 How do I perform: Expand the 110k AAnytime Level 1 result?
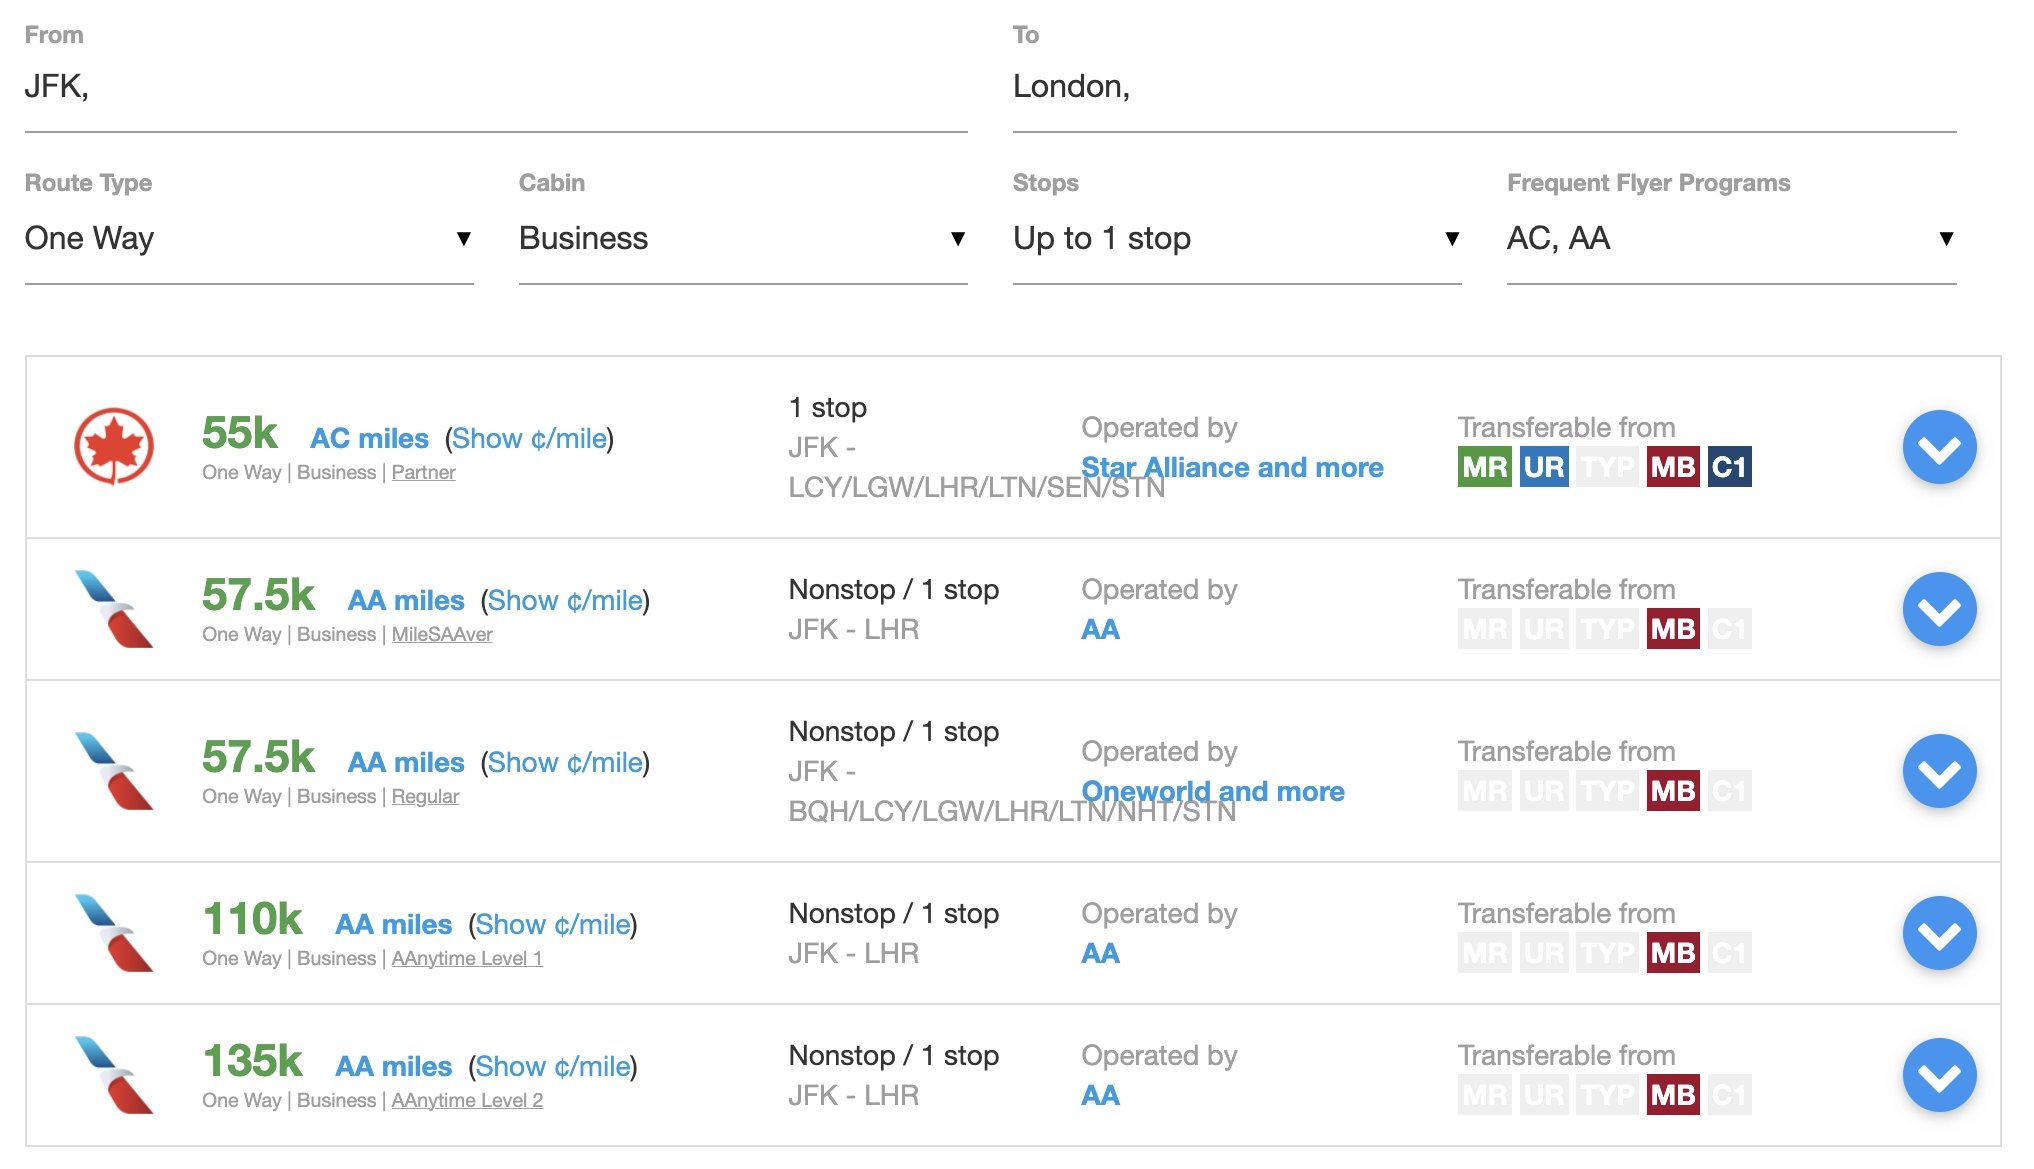click(x=1939, y=933)
